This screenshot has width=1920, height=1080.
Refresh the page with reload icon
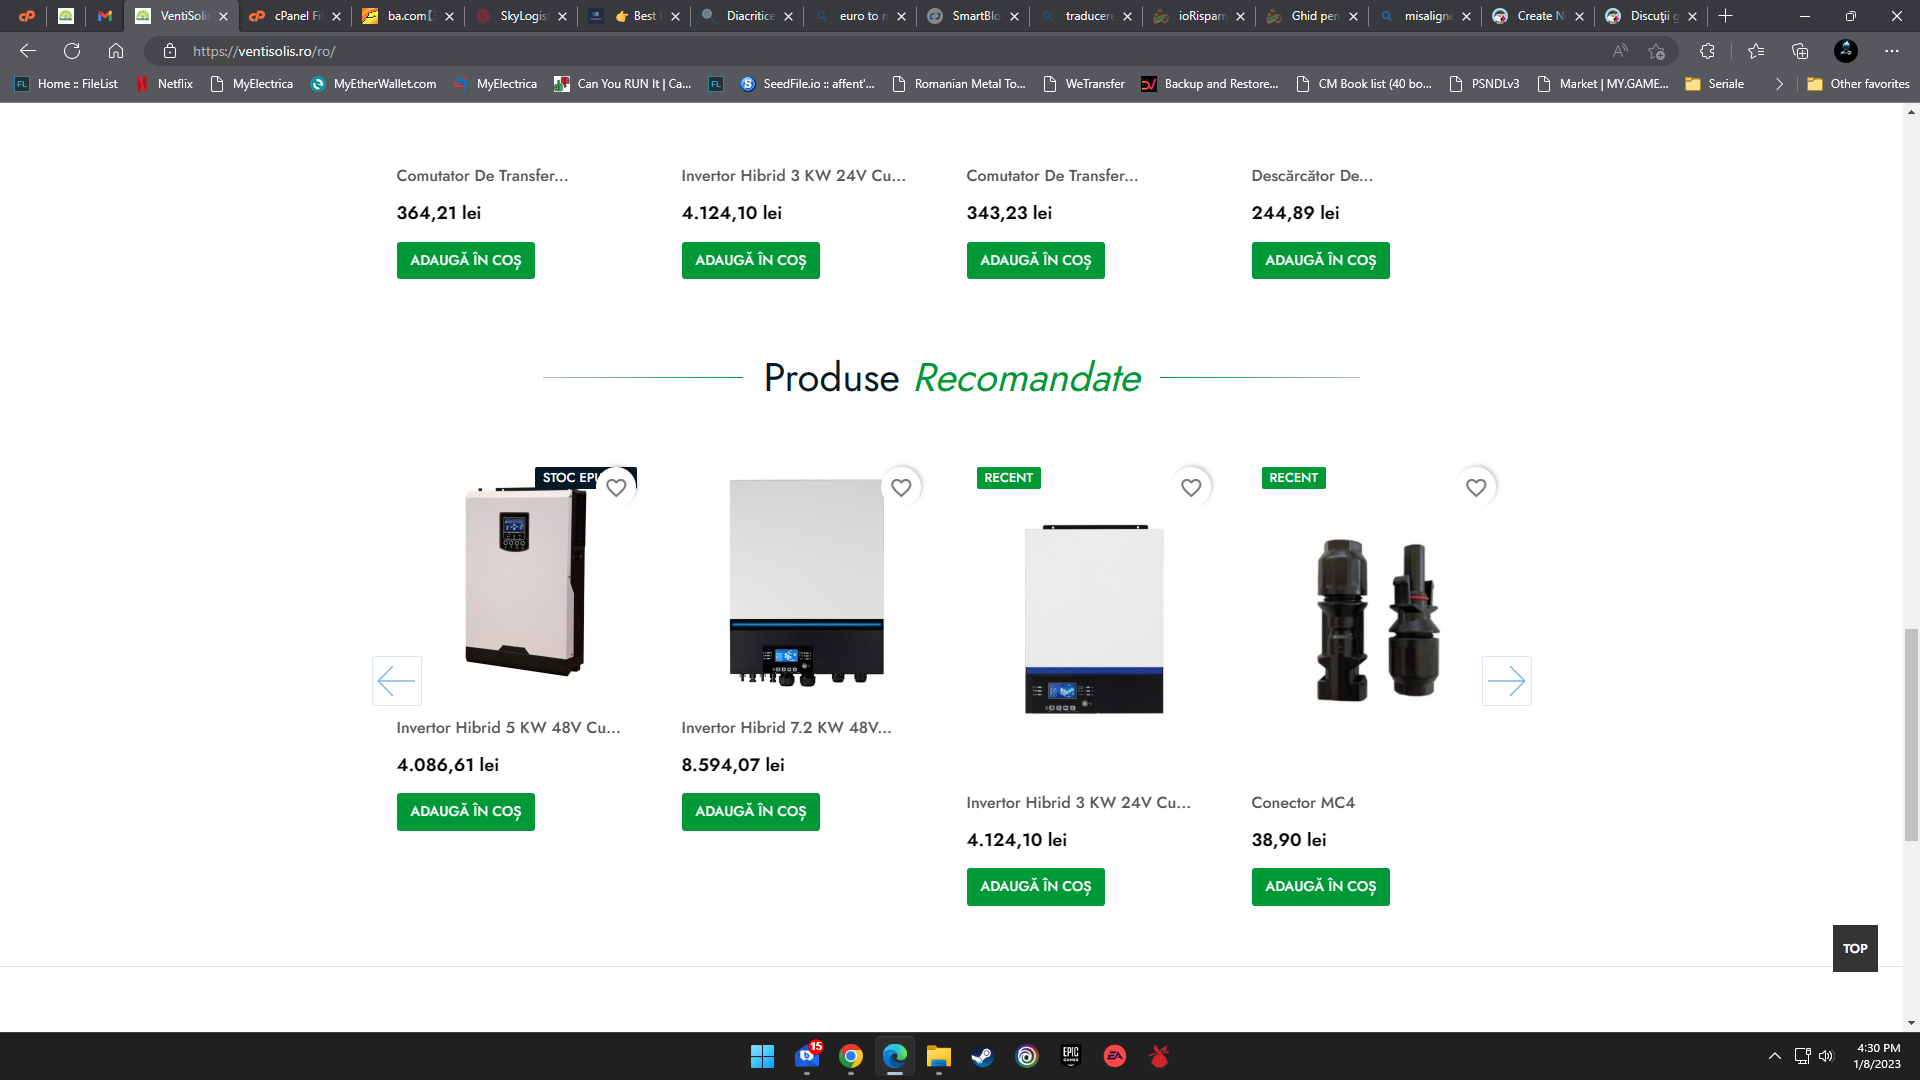tap(72, 51)
